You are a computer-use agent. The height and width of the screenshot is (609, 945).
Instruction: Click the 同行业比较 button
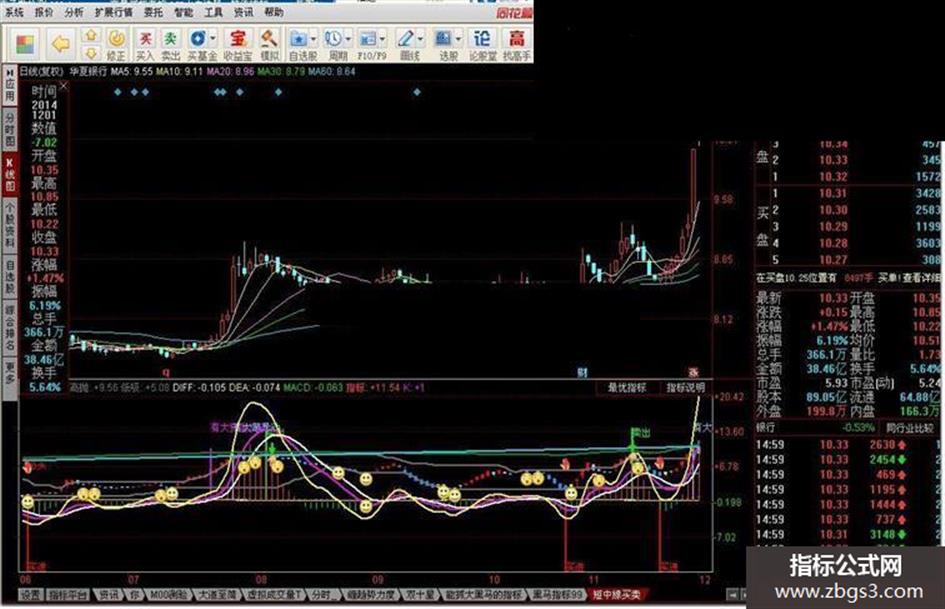point(910,428)
